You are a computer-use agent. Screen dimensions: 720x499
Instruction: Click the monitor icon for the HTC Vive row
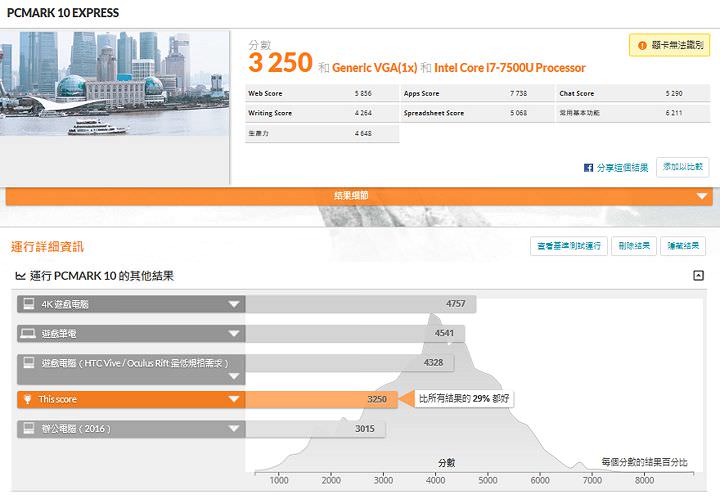pyautogui.click(x=26, y=362)
